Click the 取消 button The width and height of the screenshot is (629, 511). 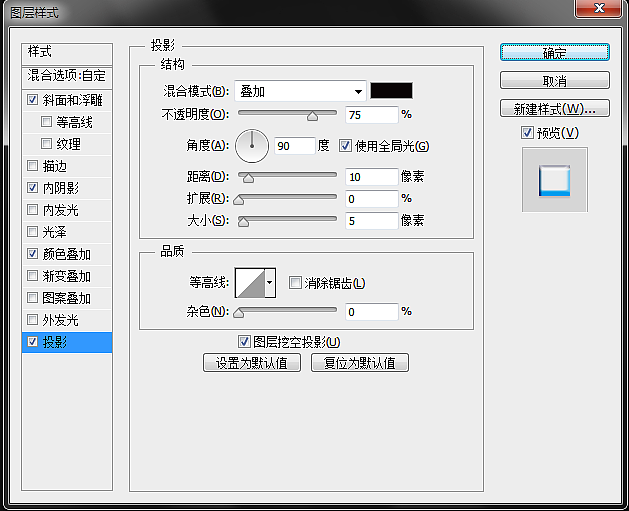click(x=555, y=81)
